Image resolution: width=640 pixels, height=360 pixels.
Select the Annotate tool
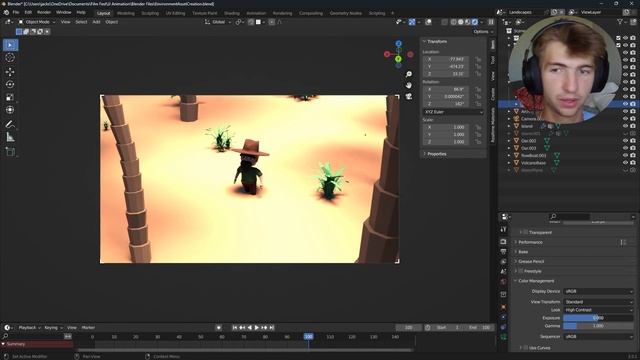(10, 124)
